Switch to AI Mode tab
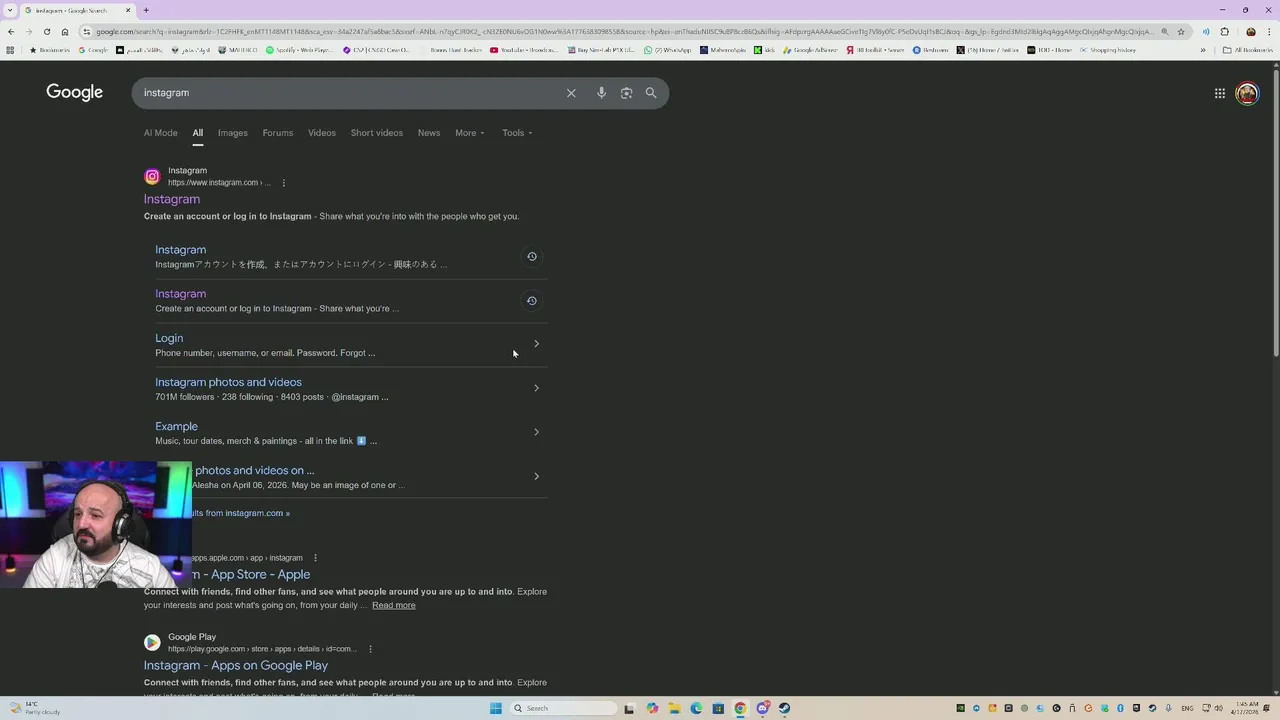 tap(160, 133)
